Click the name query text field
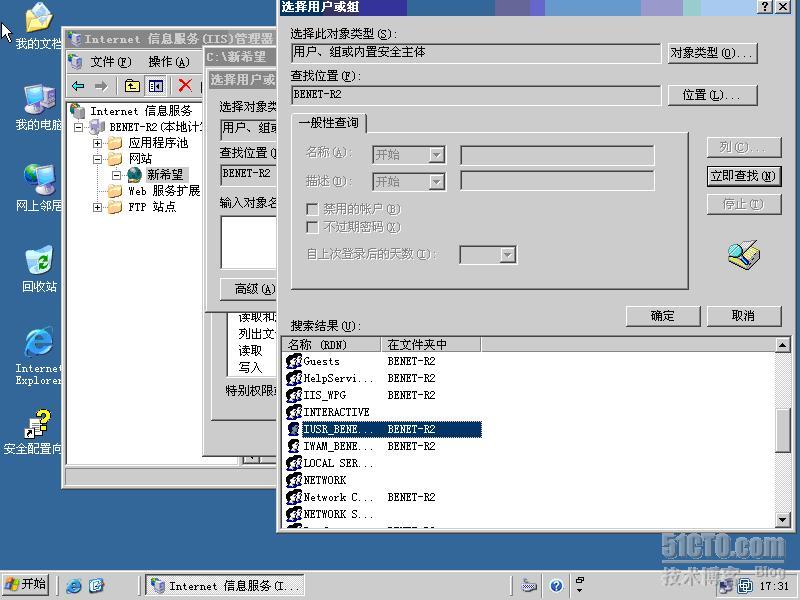Viewport: 800px width, 600px height. 557,155
